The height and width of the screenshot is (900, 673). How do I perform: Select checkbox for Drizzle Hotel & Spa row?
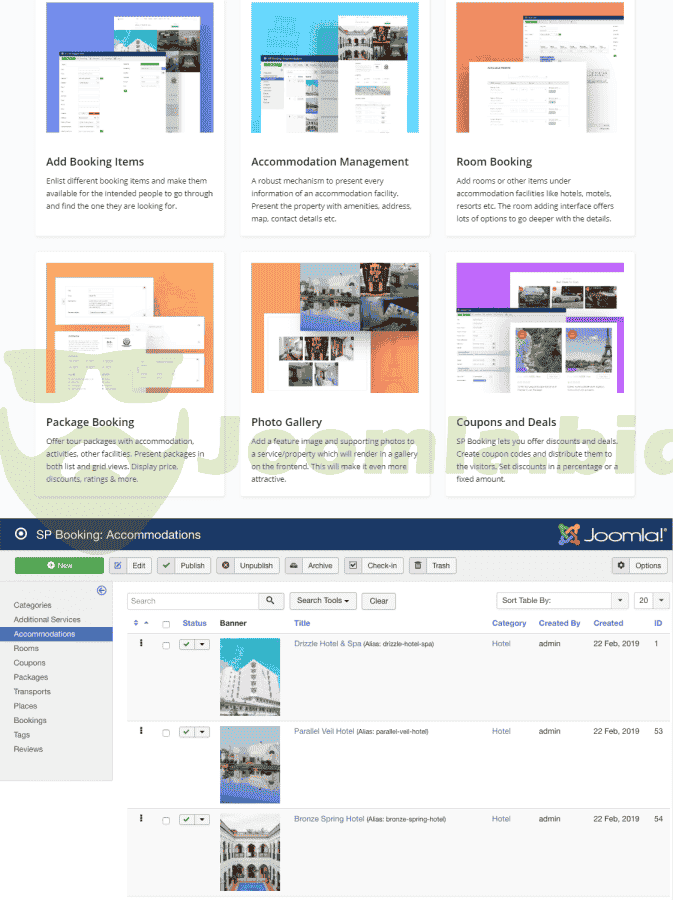click(x=166, y=645)
